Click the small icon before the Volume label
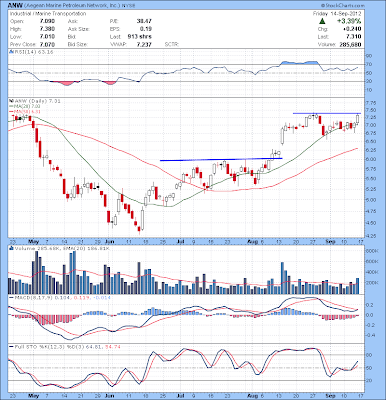 (11, 248)
